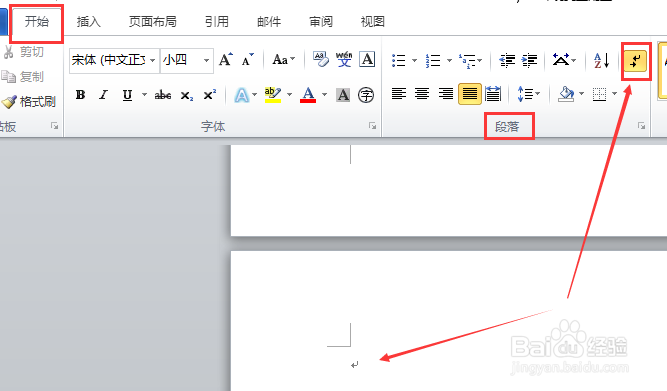Open the wén phonetic guide tool

[x=344, y=60]
